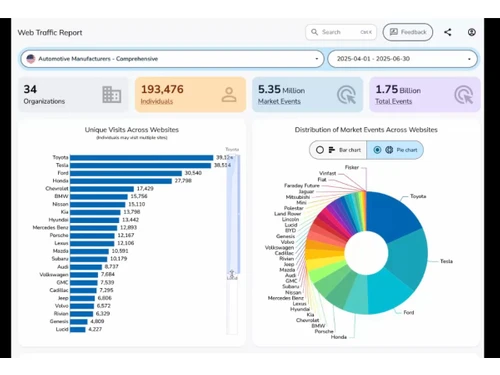This screenshot has width=500, height=375.
Task: Click the Organizations building icon
Action: click(x=112, y=95)
